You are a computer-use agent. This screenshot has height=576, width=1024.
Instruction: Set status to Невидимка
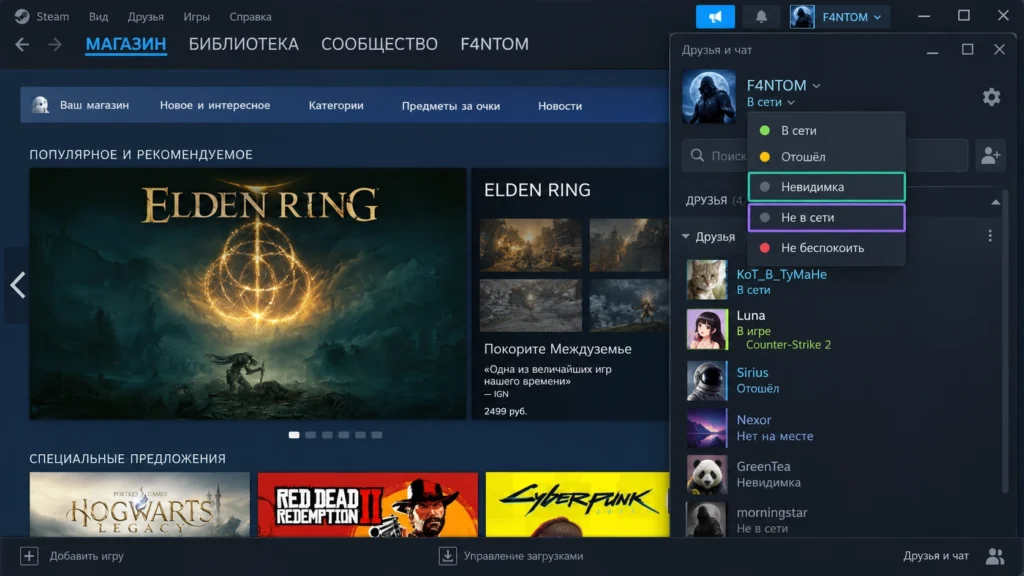[x=827, y=187]
